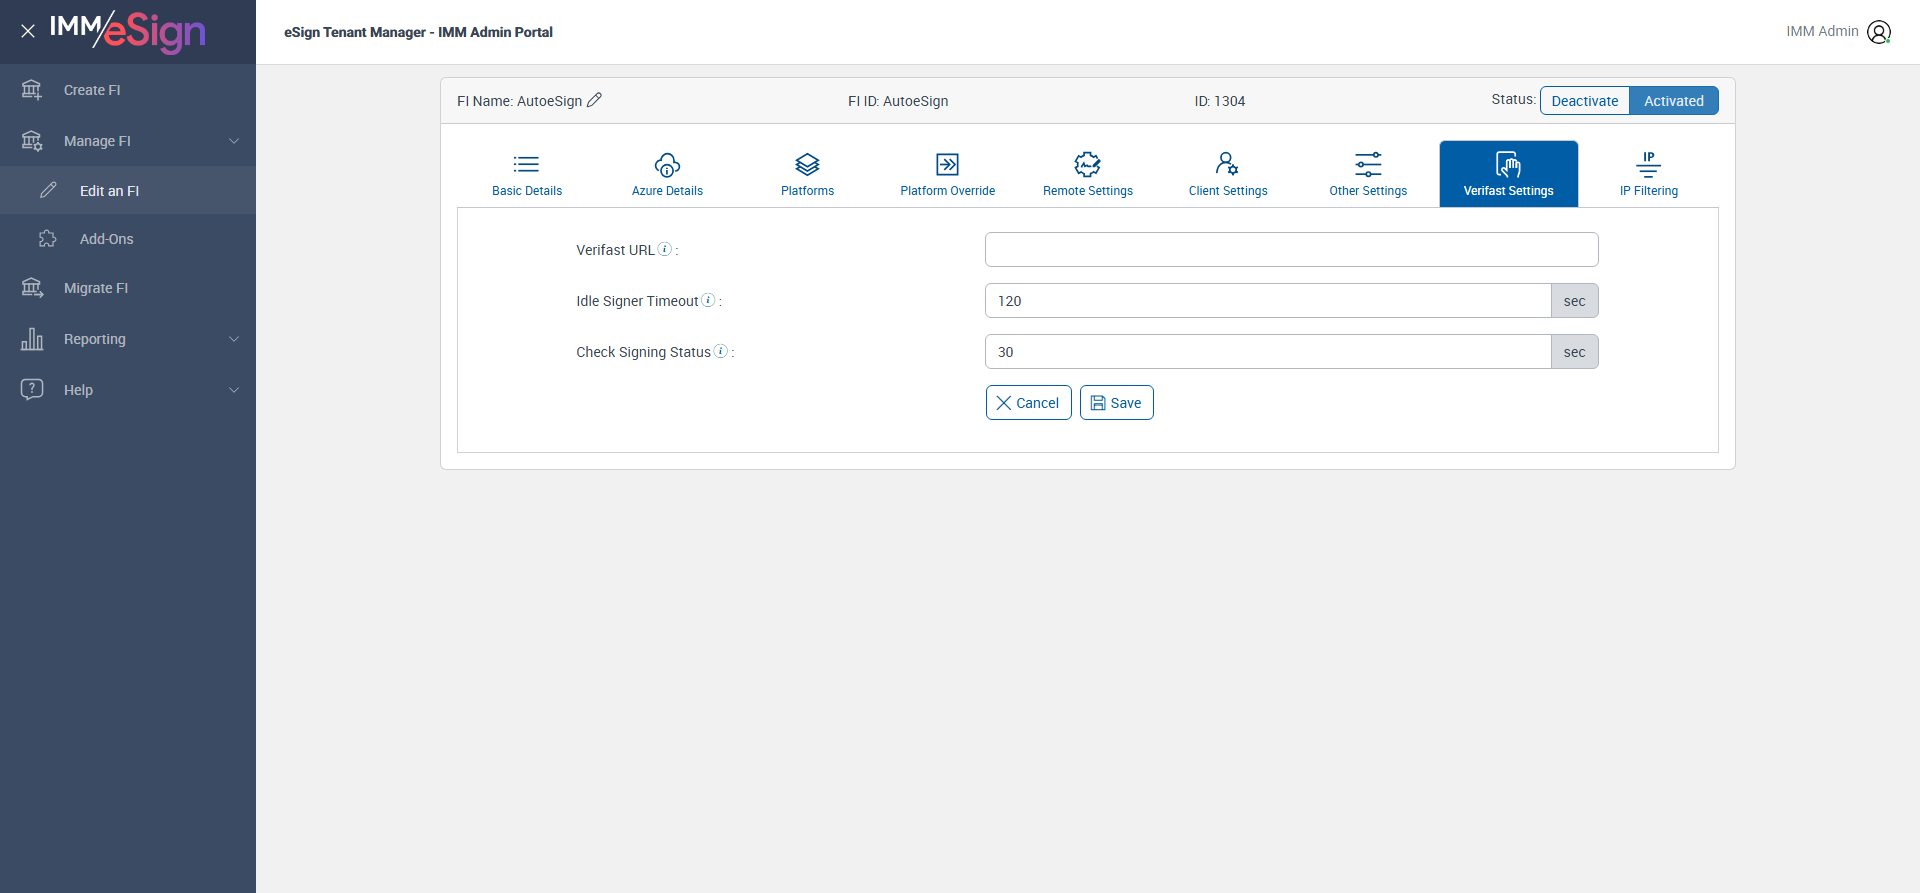Viewport: 1920px width, 893px height.
Task: Expand the Help menu chevron
Action: coord(234,390)
